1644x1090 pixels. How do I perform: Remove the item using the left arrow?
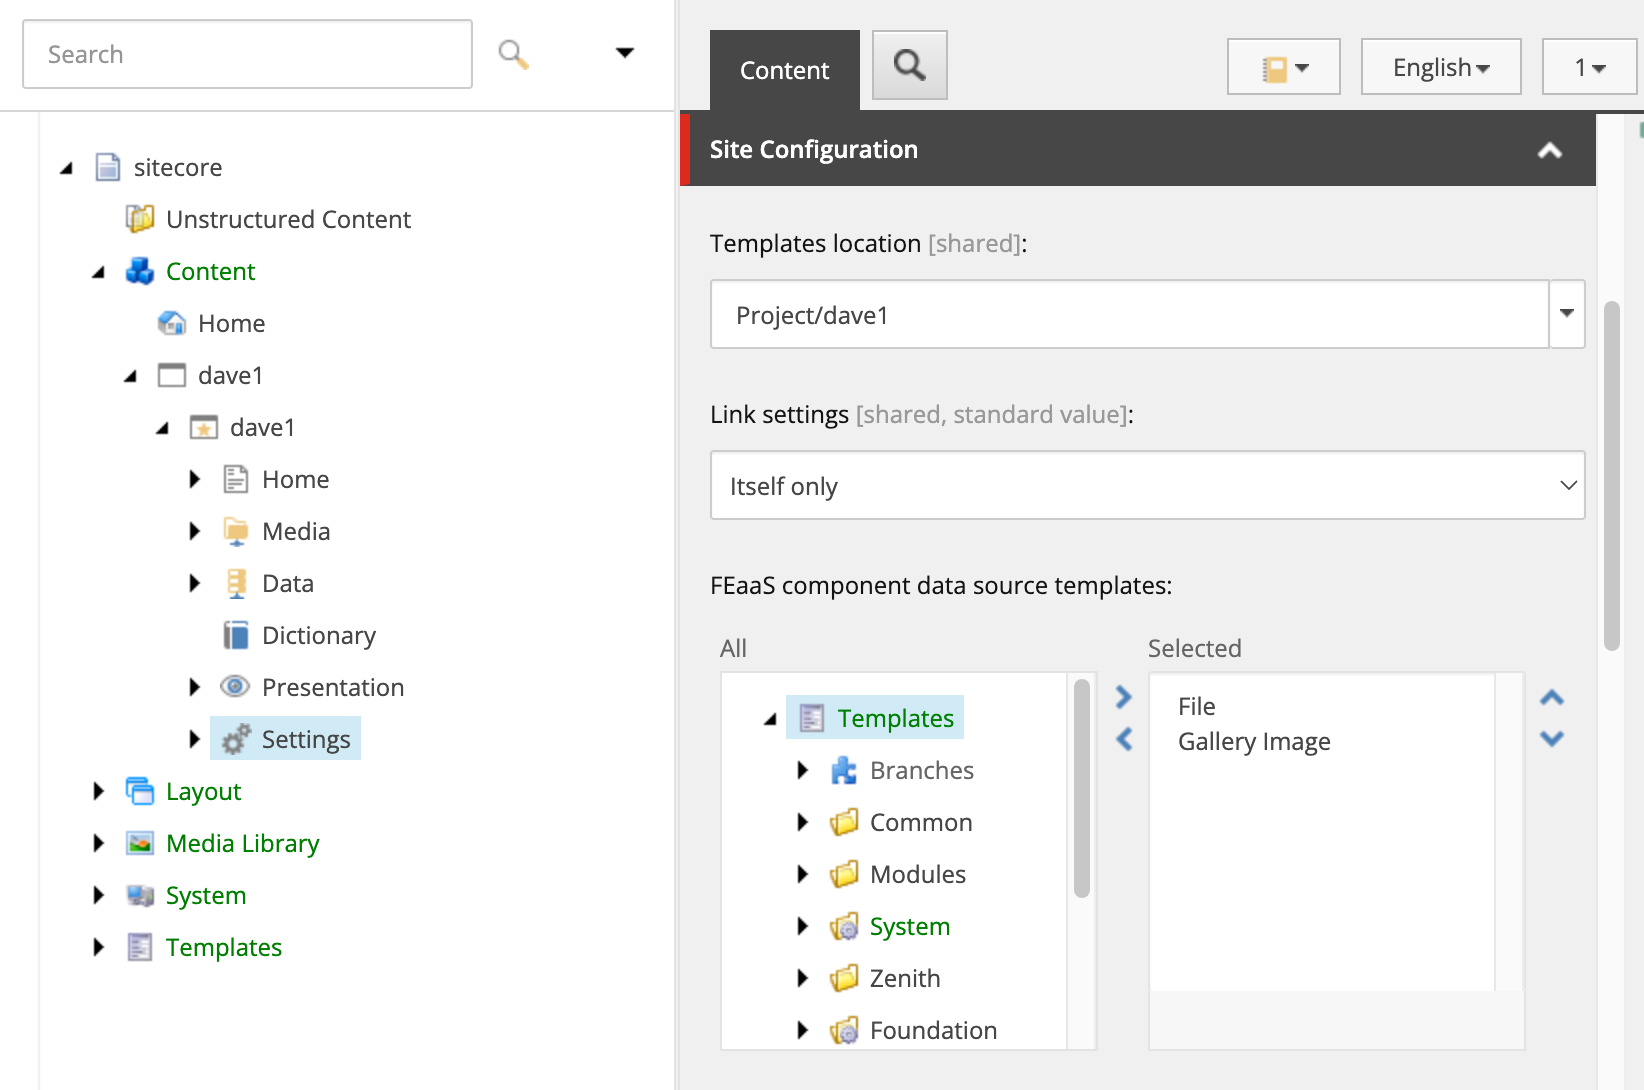(1124, 739)
